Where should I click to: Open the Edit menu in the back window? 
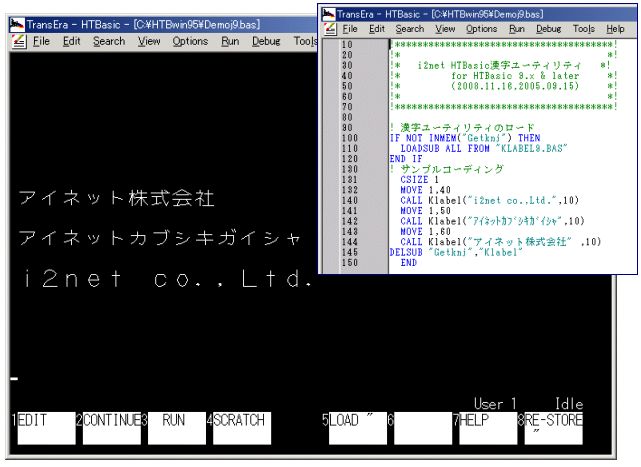click(x=72, y=41)
